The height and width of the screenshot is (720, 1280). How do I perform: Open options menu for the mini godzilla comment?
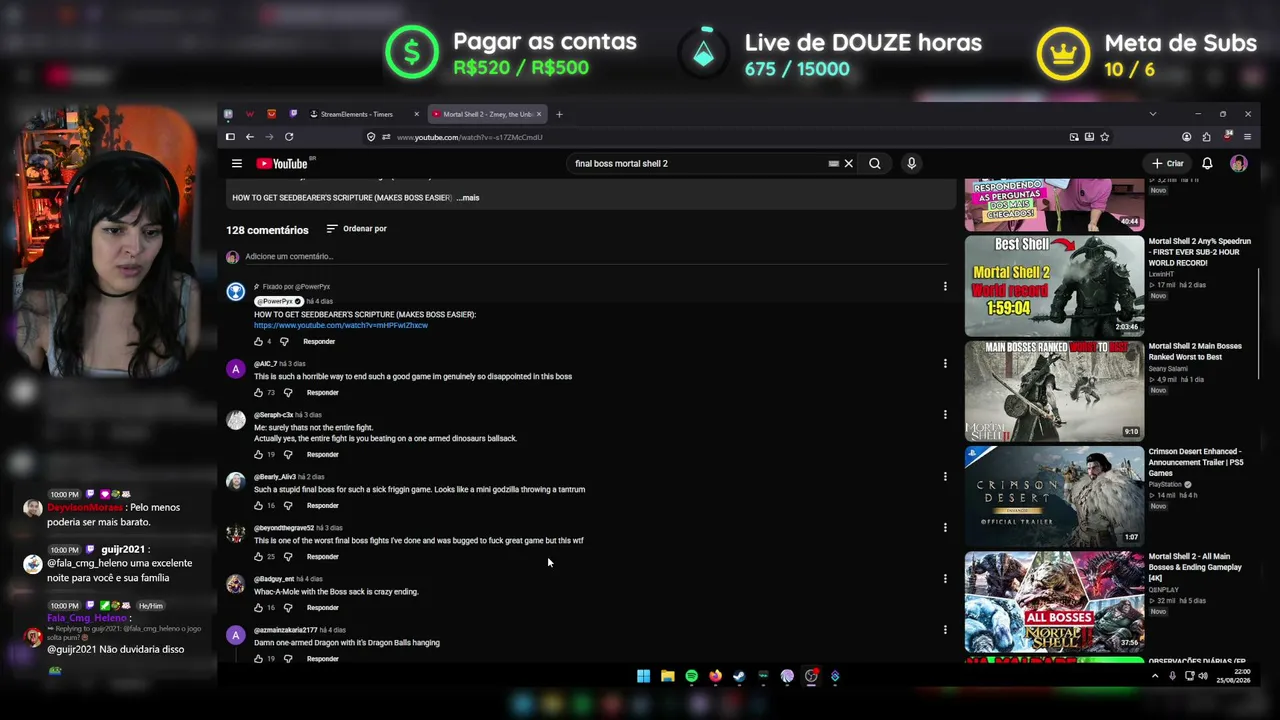[945, 477]
